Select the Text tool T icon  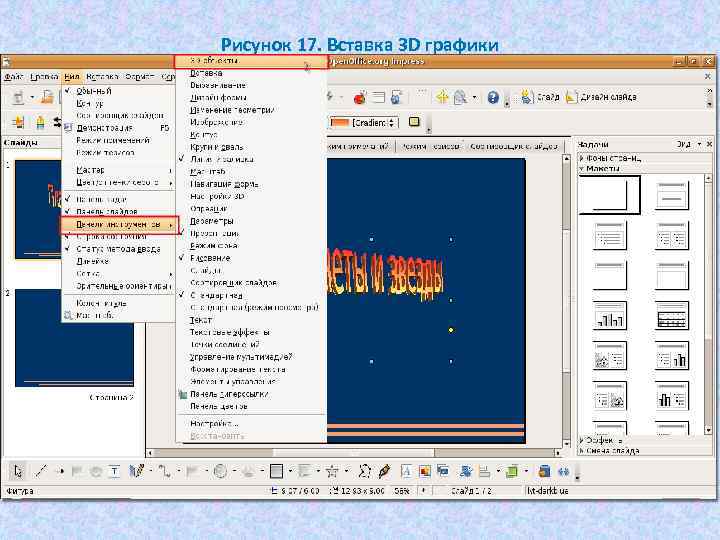(x=114, y=471)
